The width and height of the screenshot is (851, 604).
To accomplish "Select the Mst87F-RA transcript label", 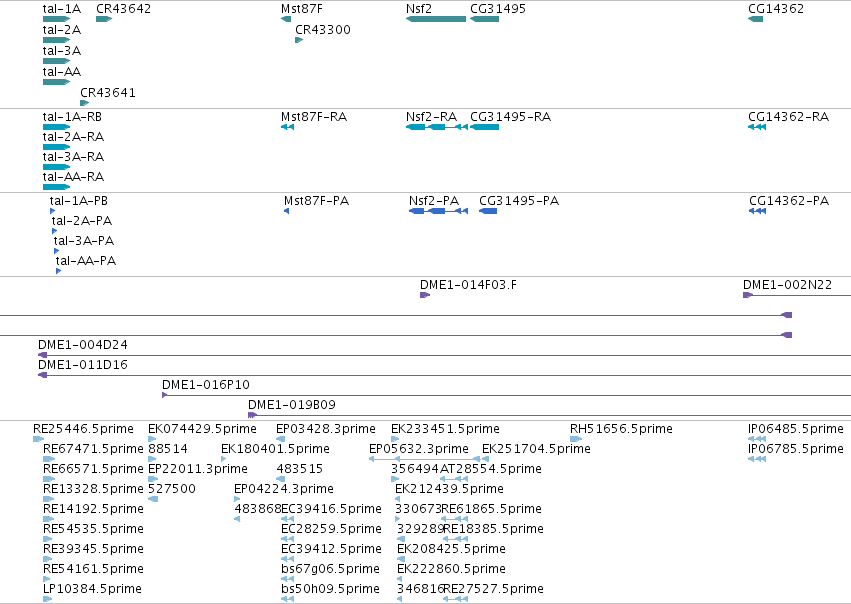I will pos(314,117).
